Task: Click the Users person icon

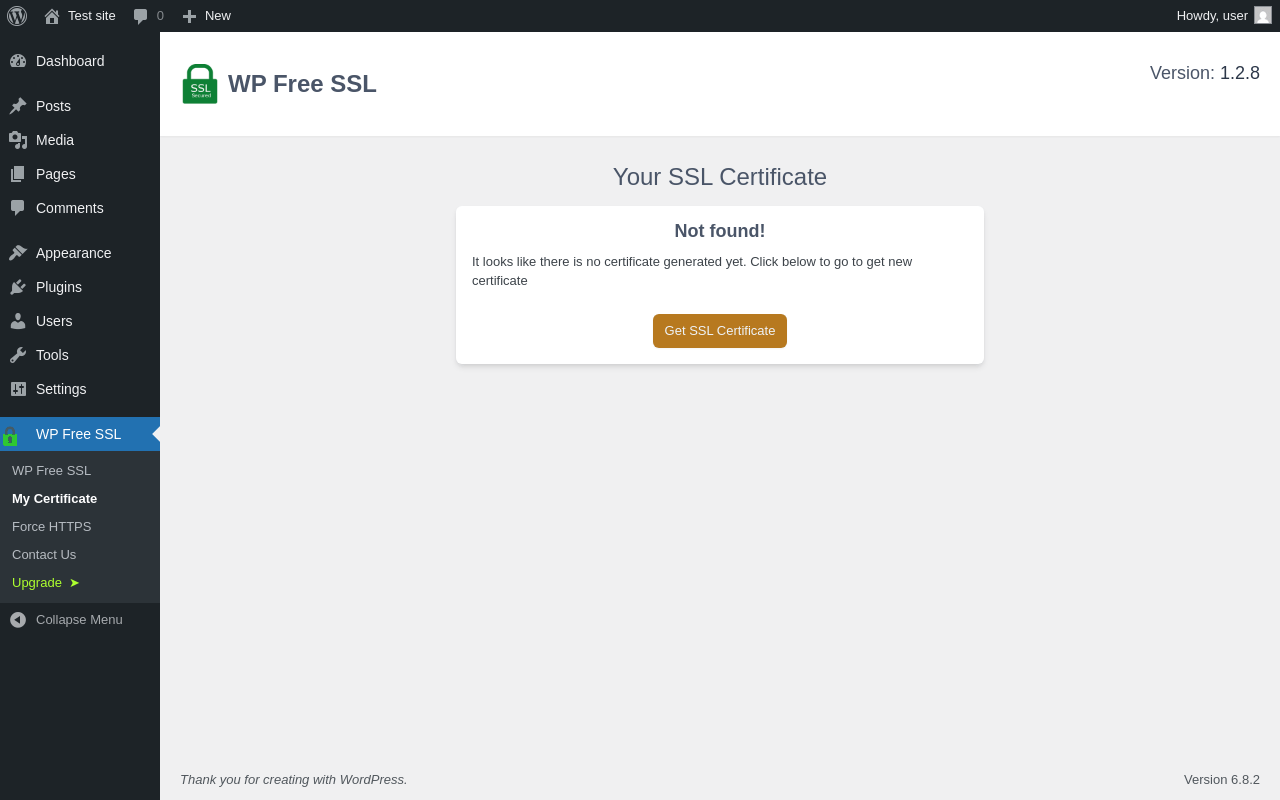Action: point(18,321)
